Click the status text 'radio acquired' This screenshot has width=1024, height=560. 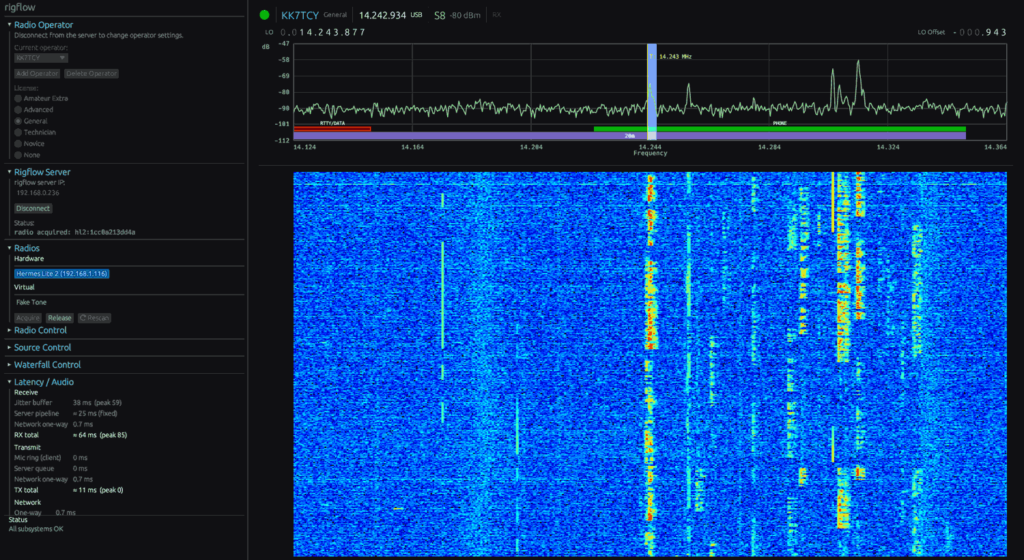click(x=75, y=232)
